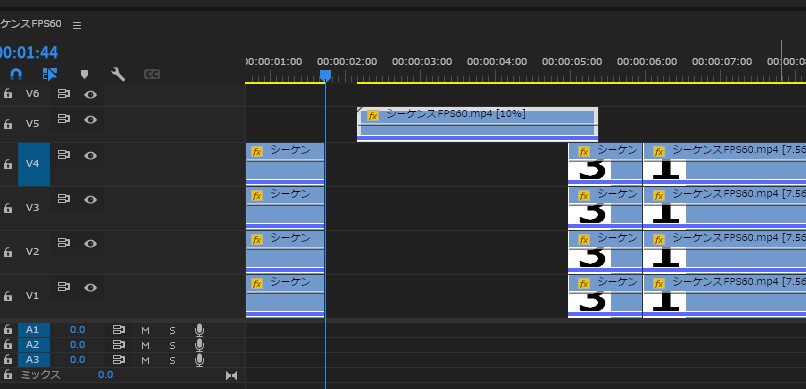
Task: Toggle sync lock on track V5
Action: [x=64, y=119]
